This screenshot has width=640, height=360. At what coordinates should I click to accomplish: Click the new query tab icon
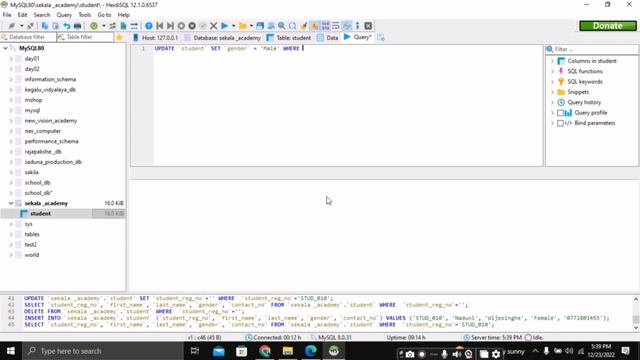tap(381, 38)
